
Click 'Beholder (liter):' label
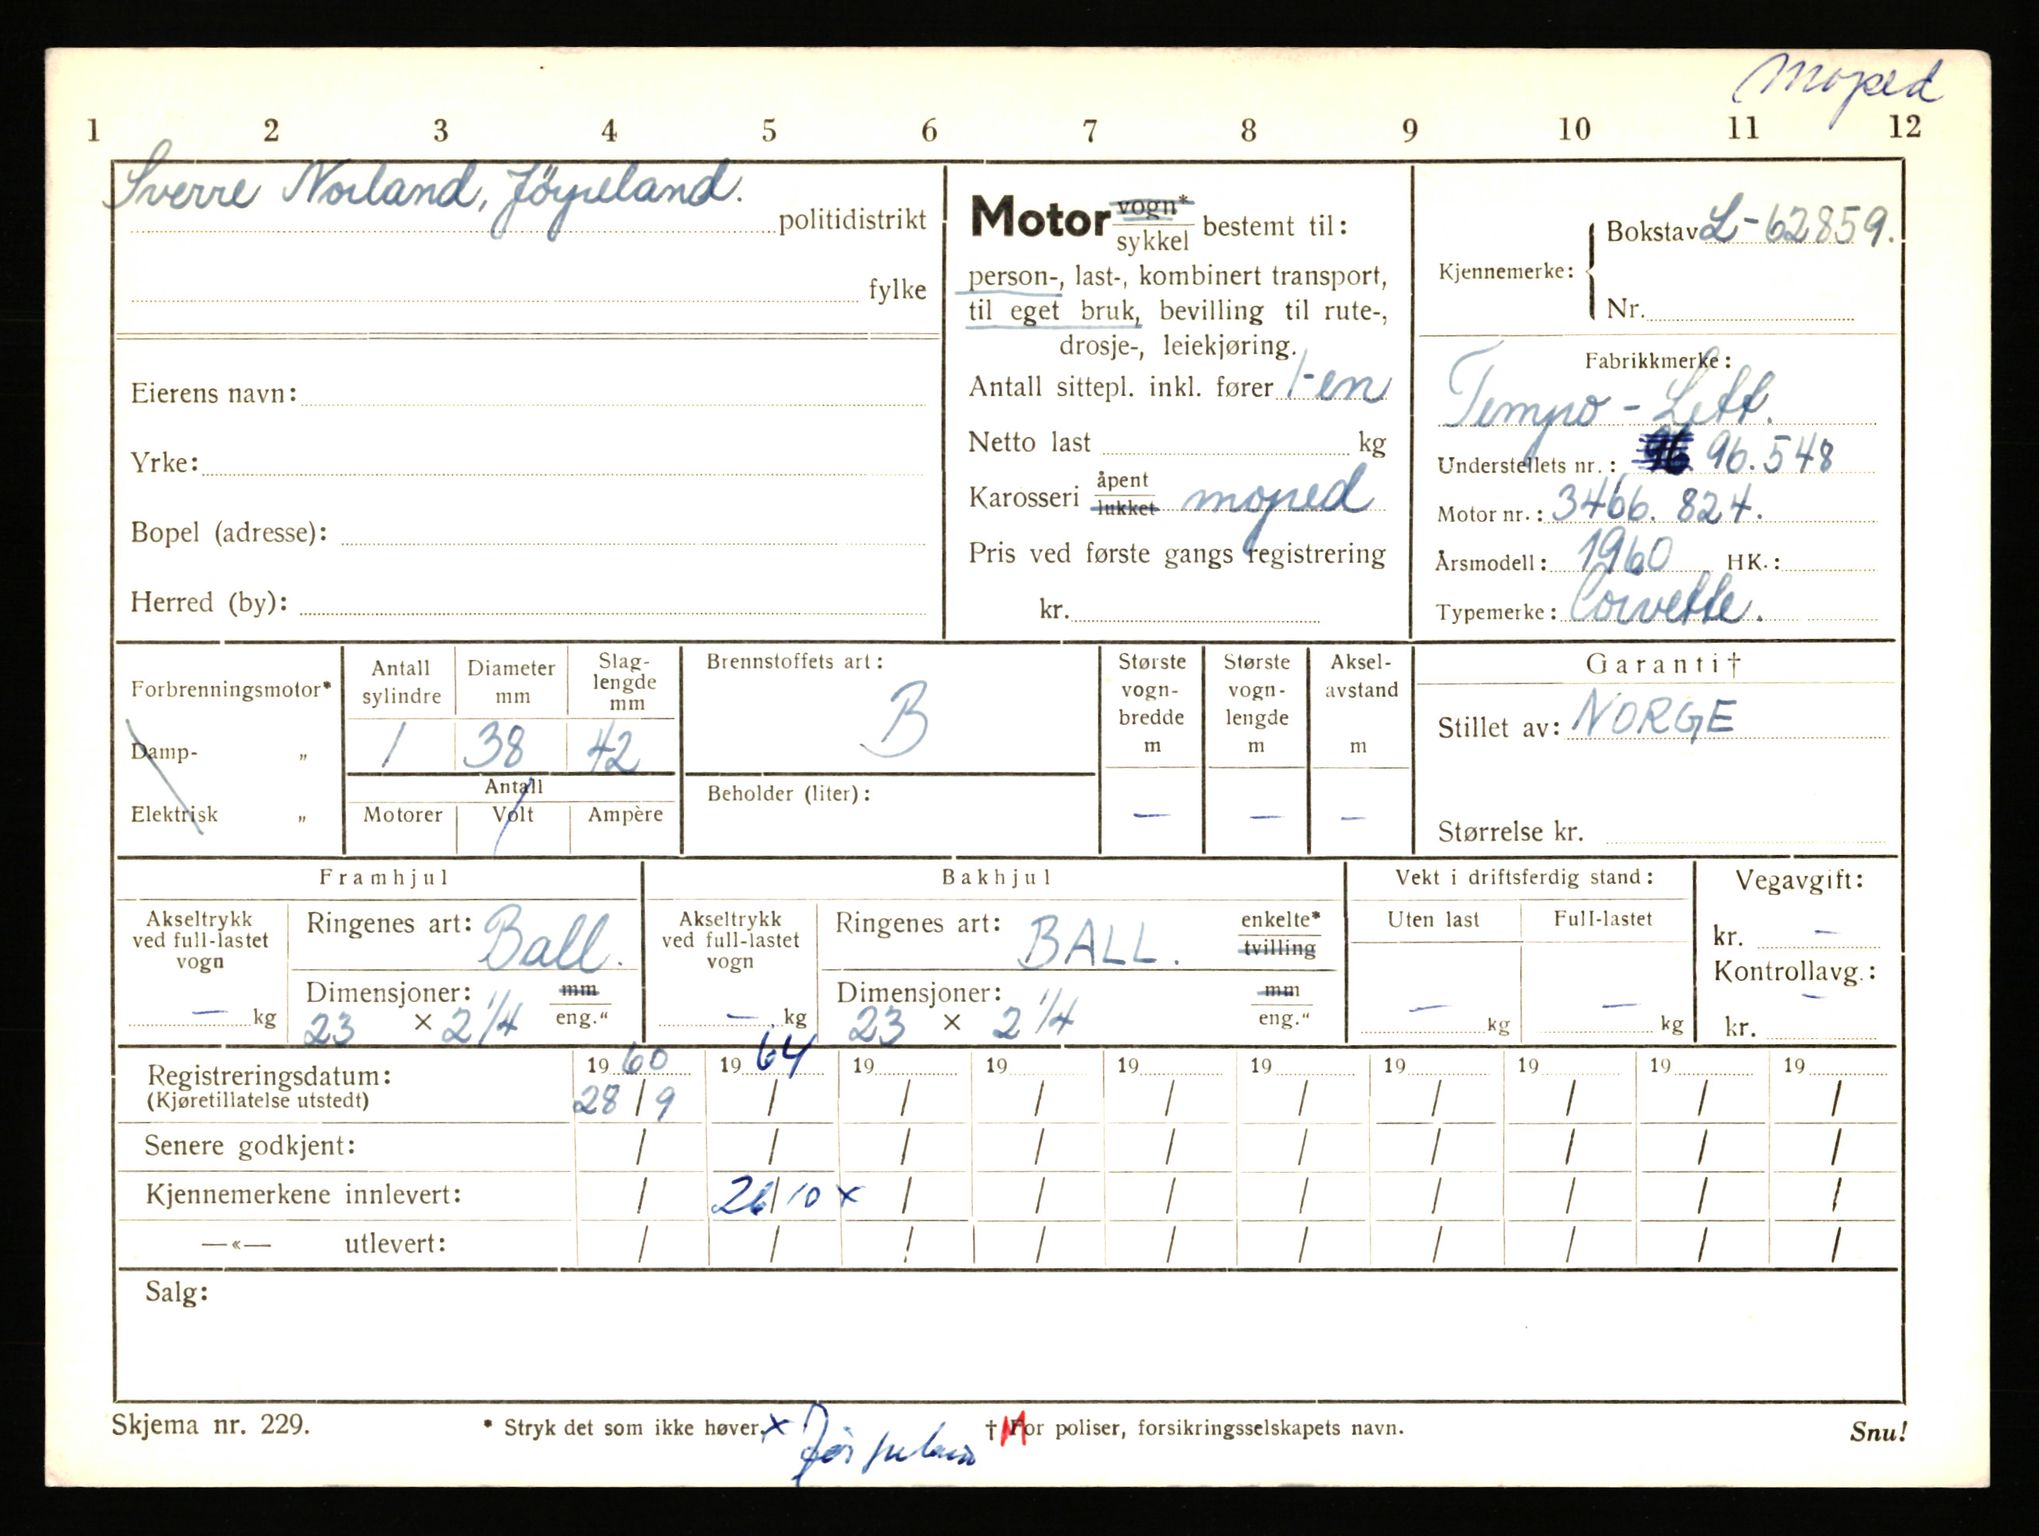pyautogui.click(x=788, y=794)
